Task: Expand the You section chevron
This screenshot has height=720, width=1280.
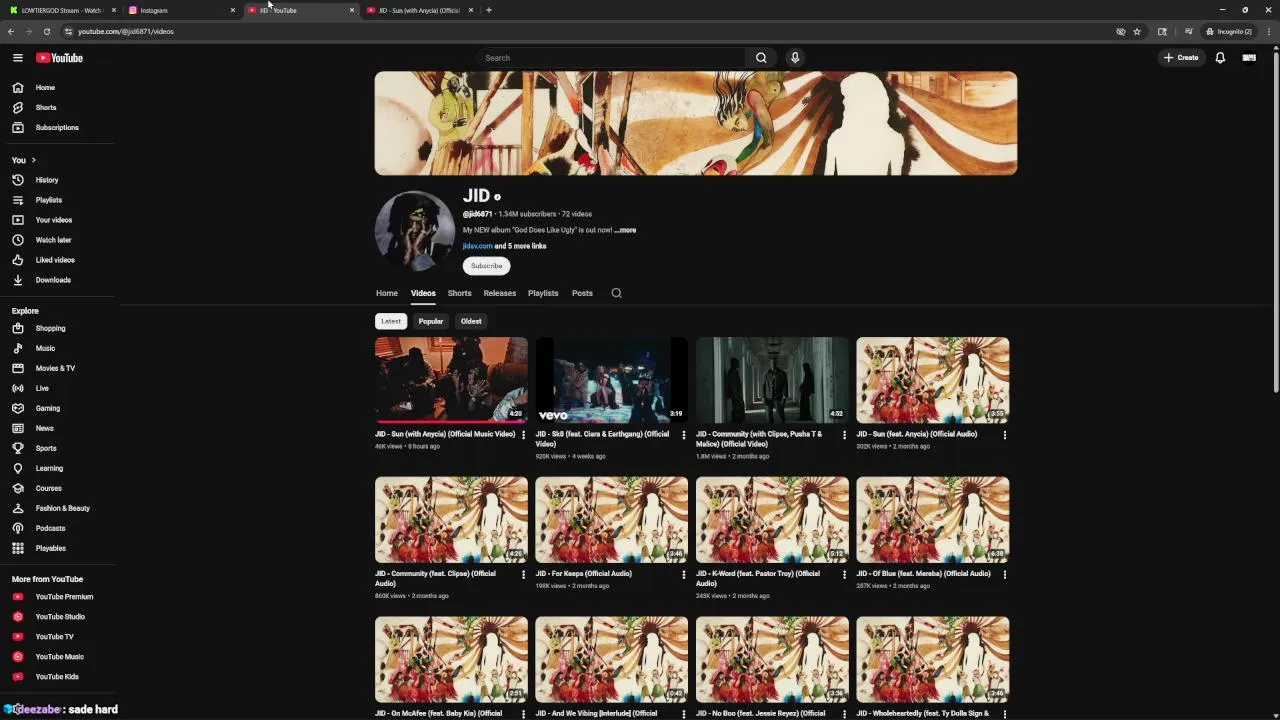Action: point(33,160)
